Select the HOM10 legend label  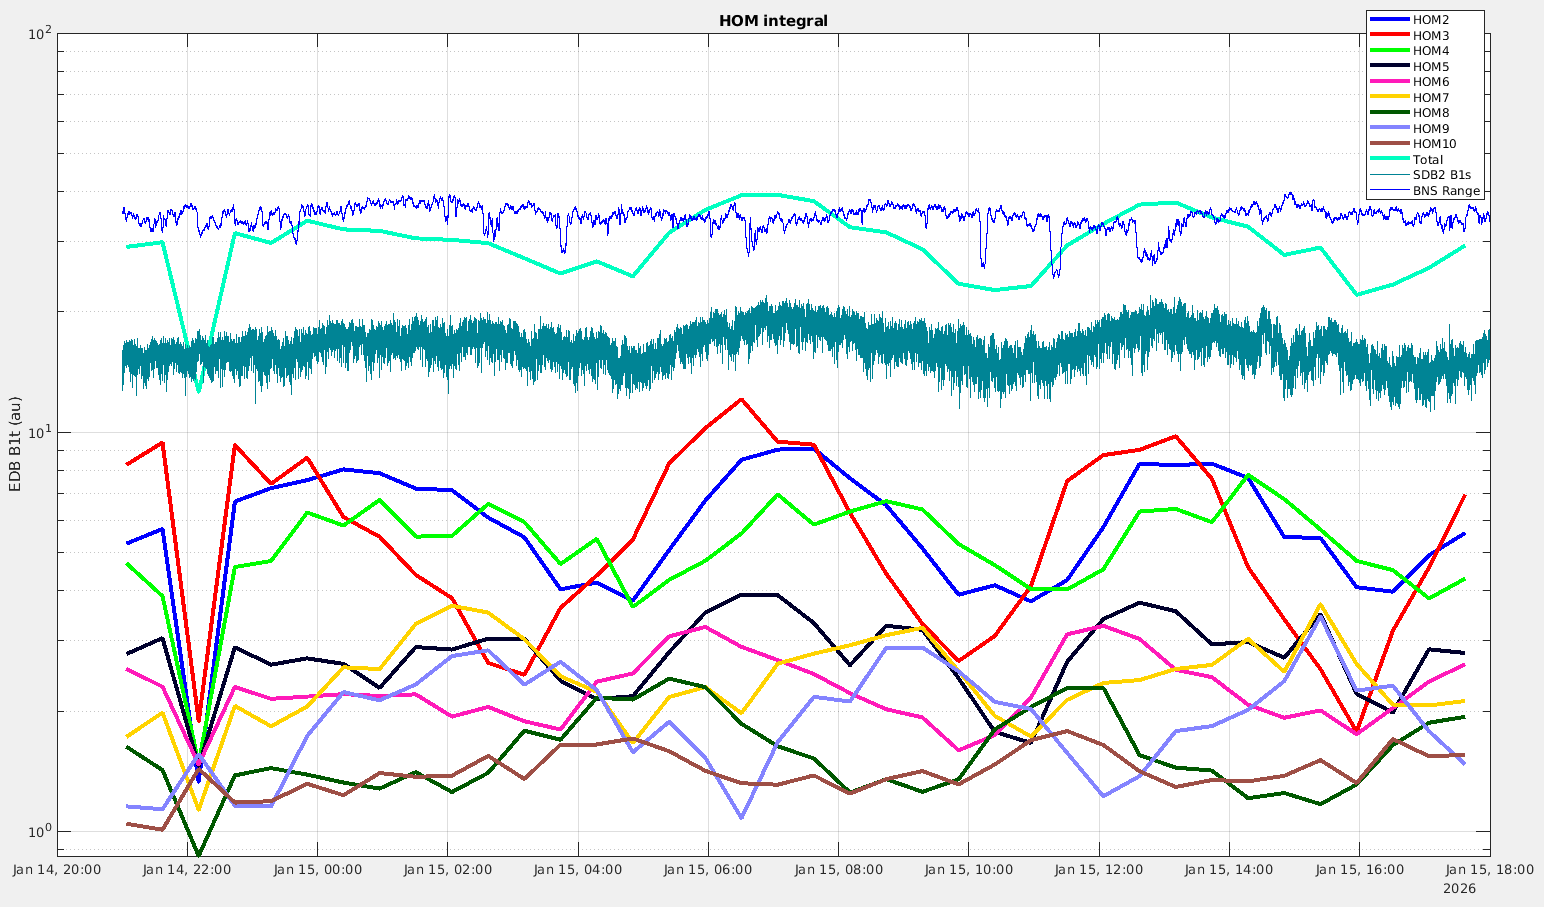tap(1434, 144)
